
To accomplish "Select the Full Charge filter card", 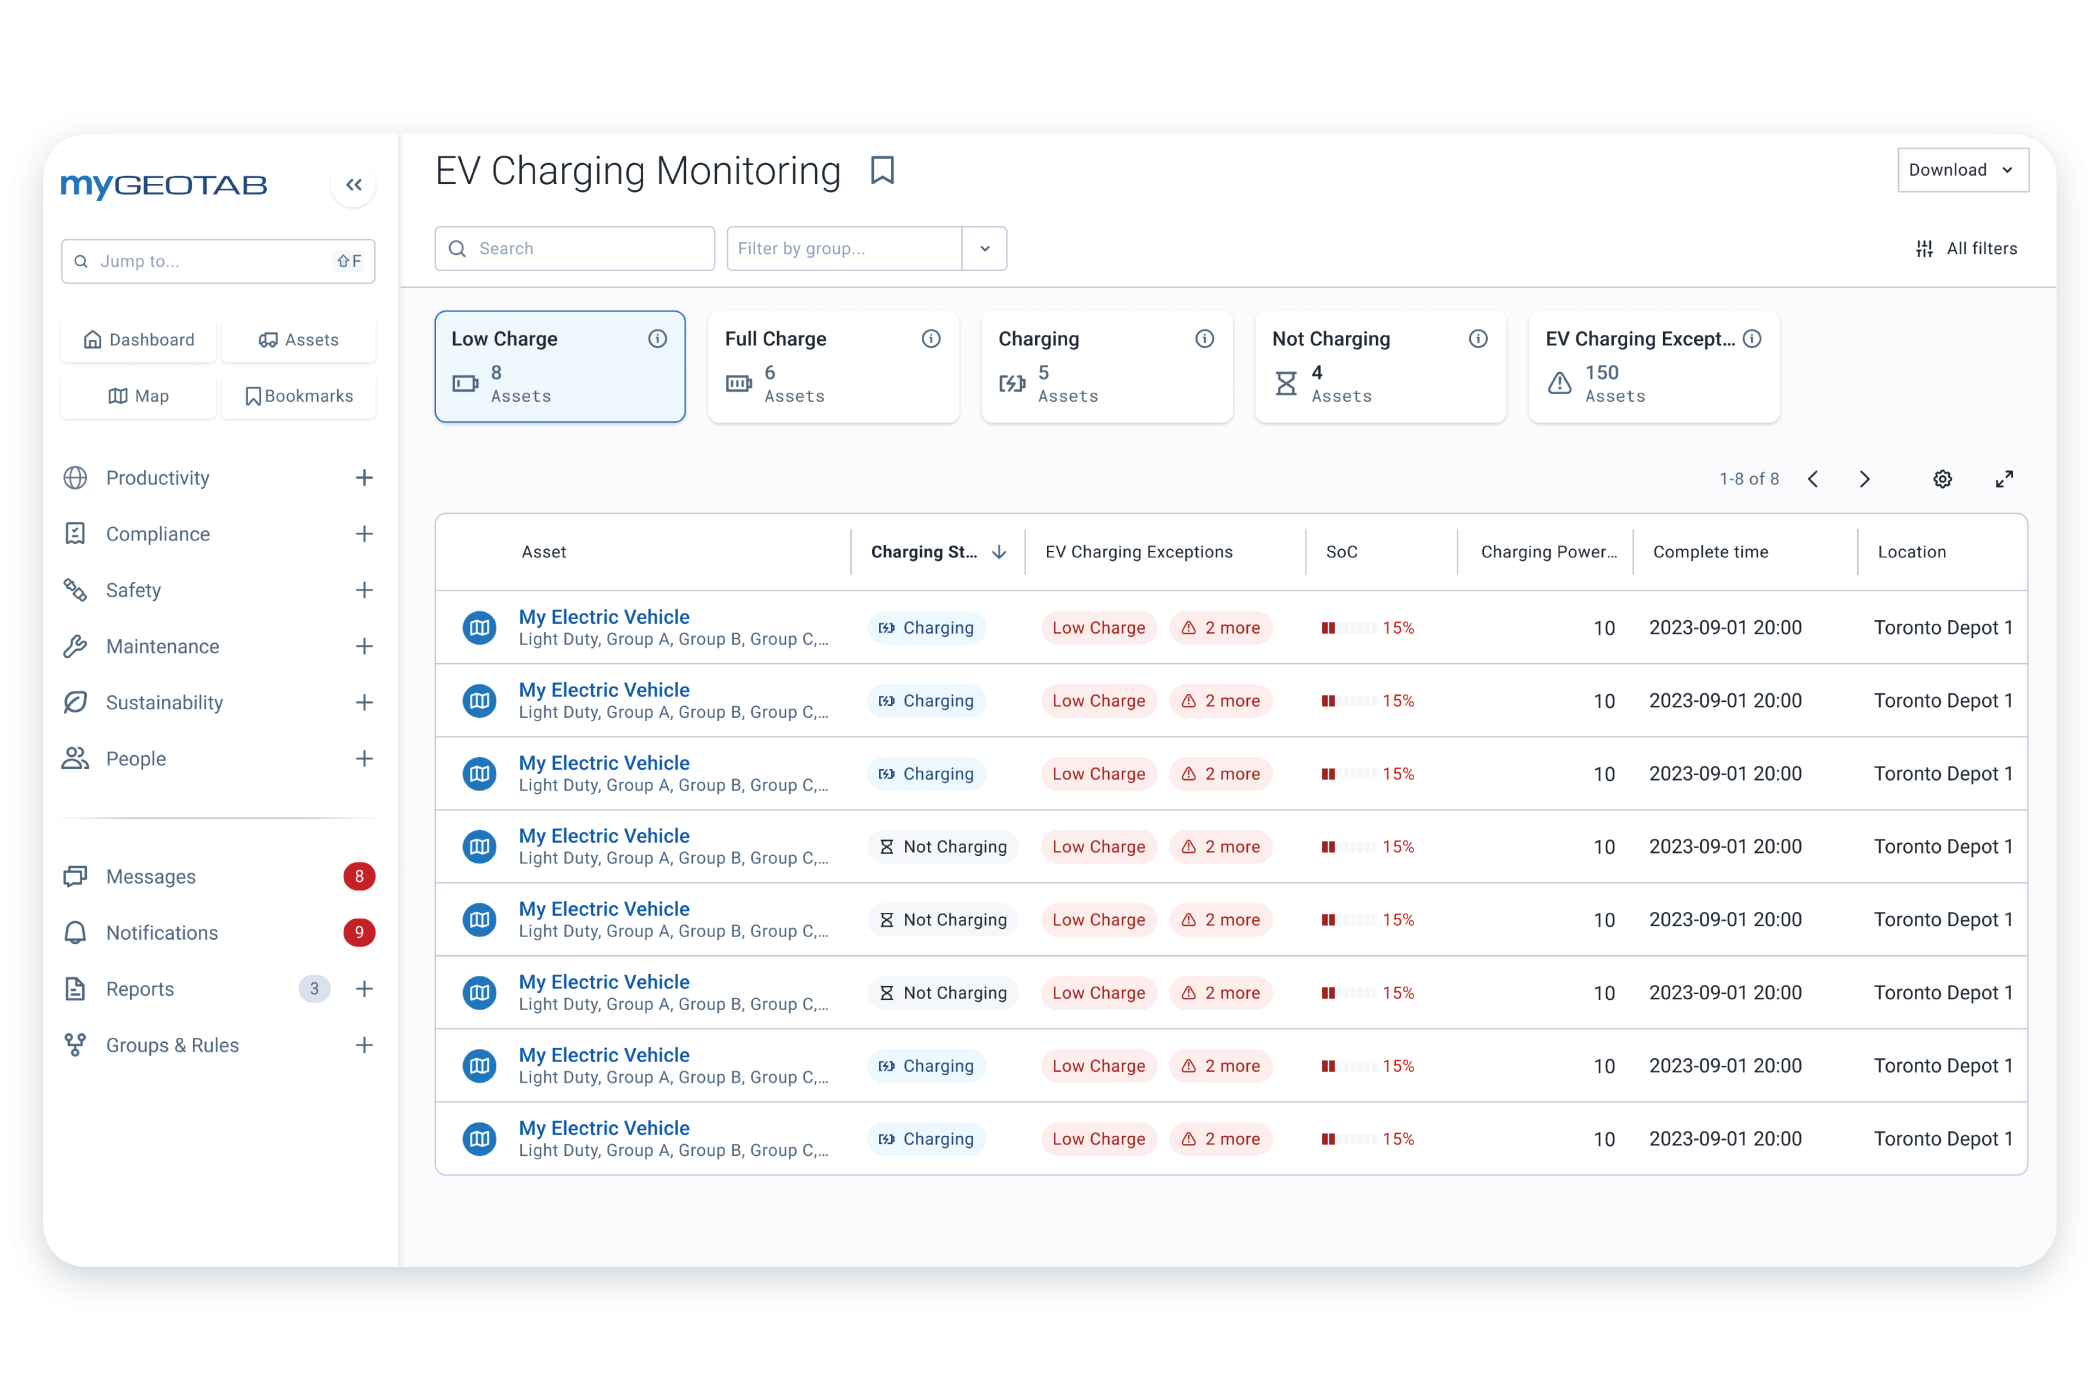I will pyautogui.click(x=834, y=367).
